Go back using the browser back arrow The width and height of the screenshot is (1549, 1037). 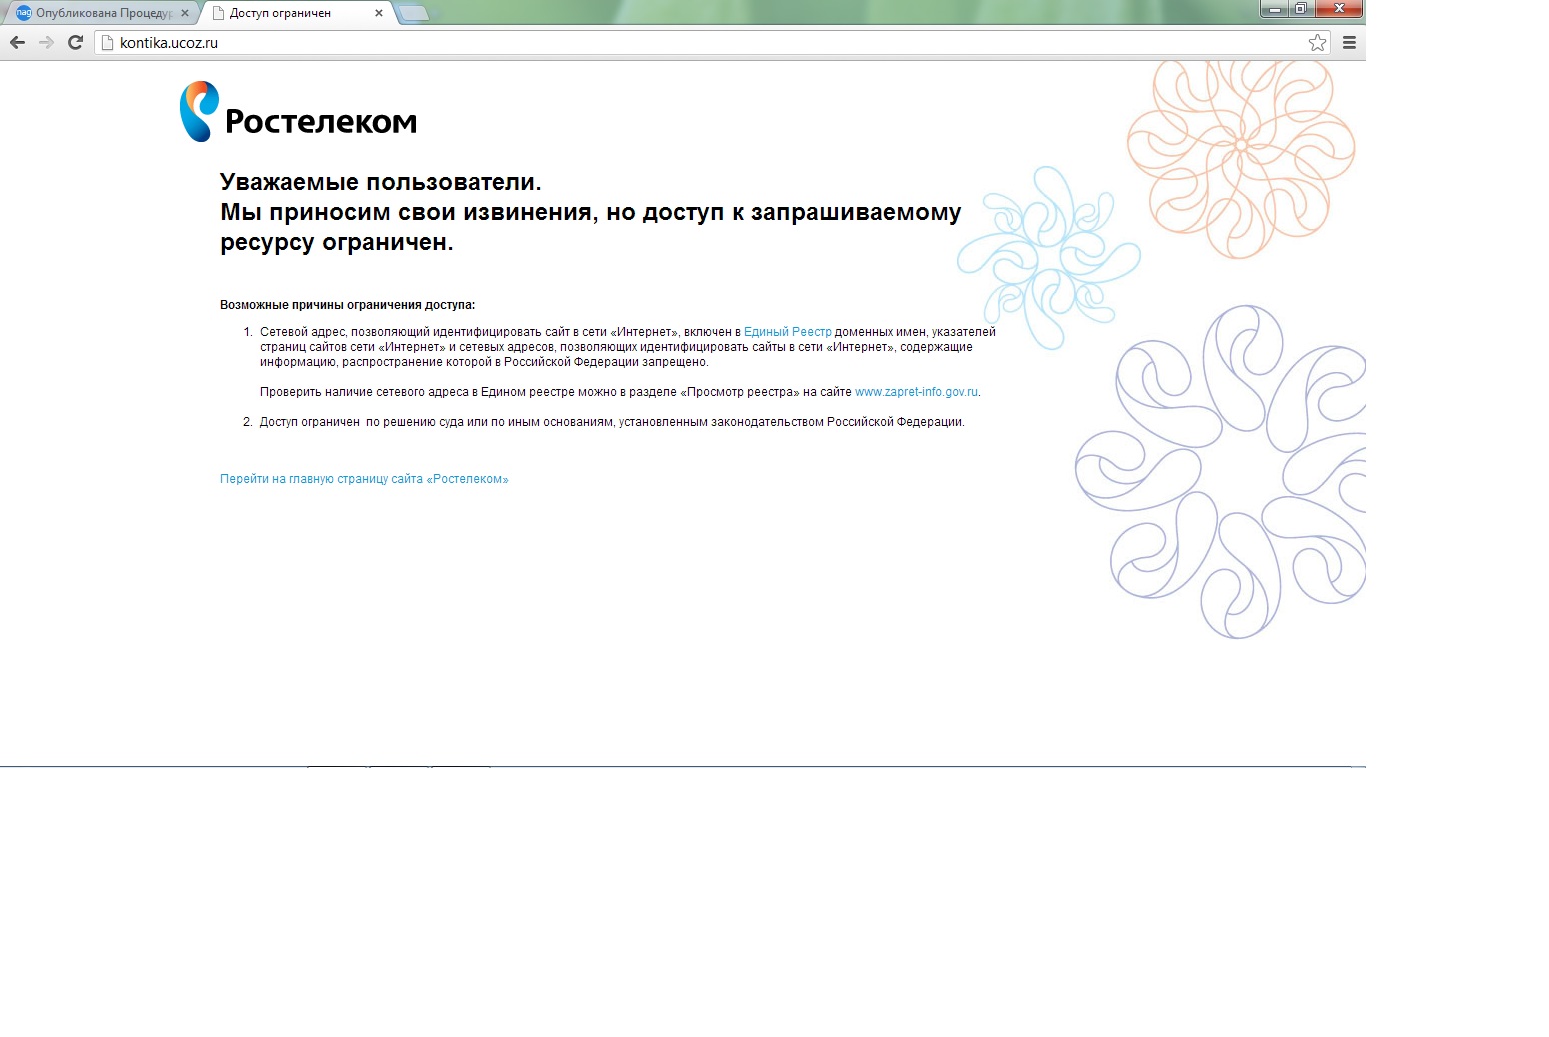click(x=17, y=42)
